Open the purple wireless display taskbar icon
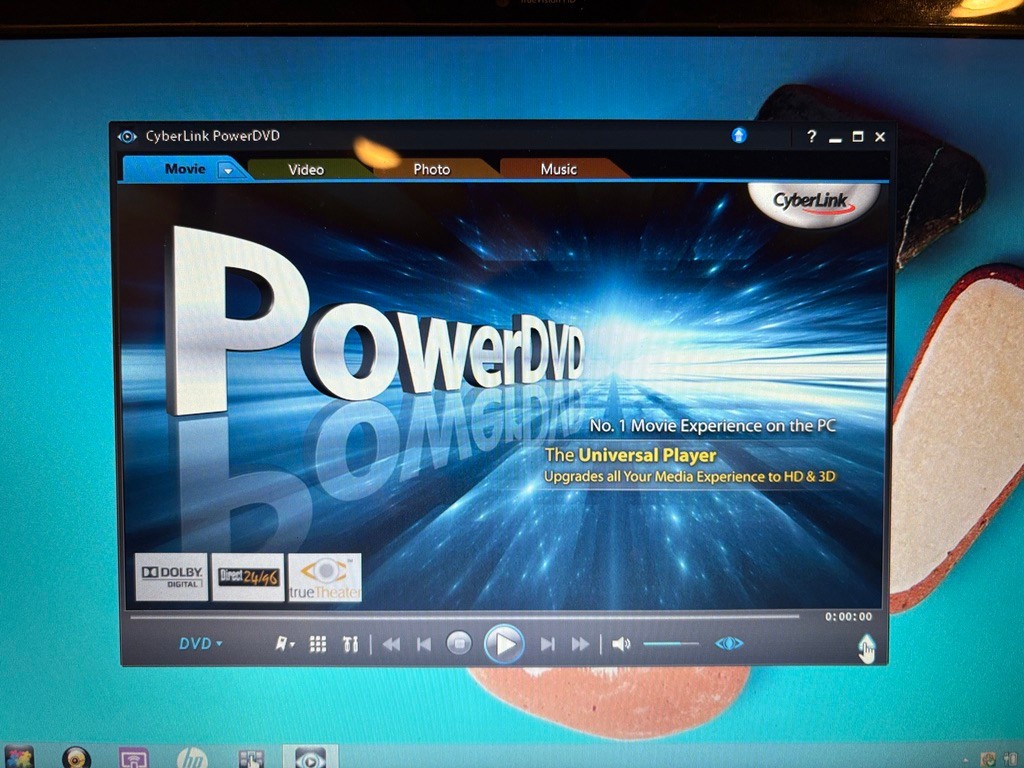 tap(134, 758)
